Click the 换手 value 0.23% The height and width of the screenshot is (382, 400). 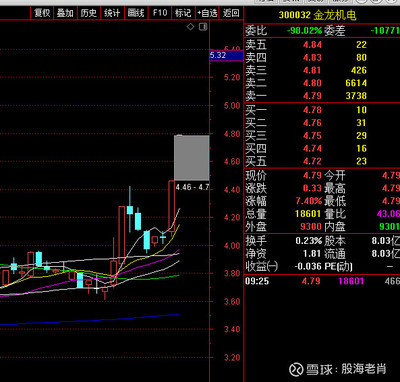(x=309, y=241)
